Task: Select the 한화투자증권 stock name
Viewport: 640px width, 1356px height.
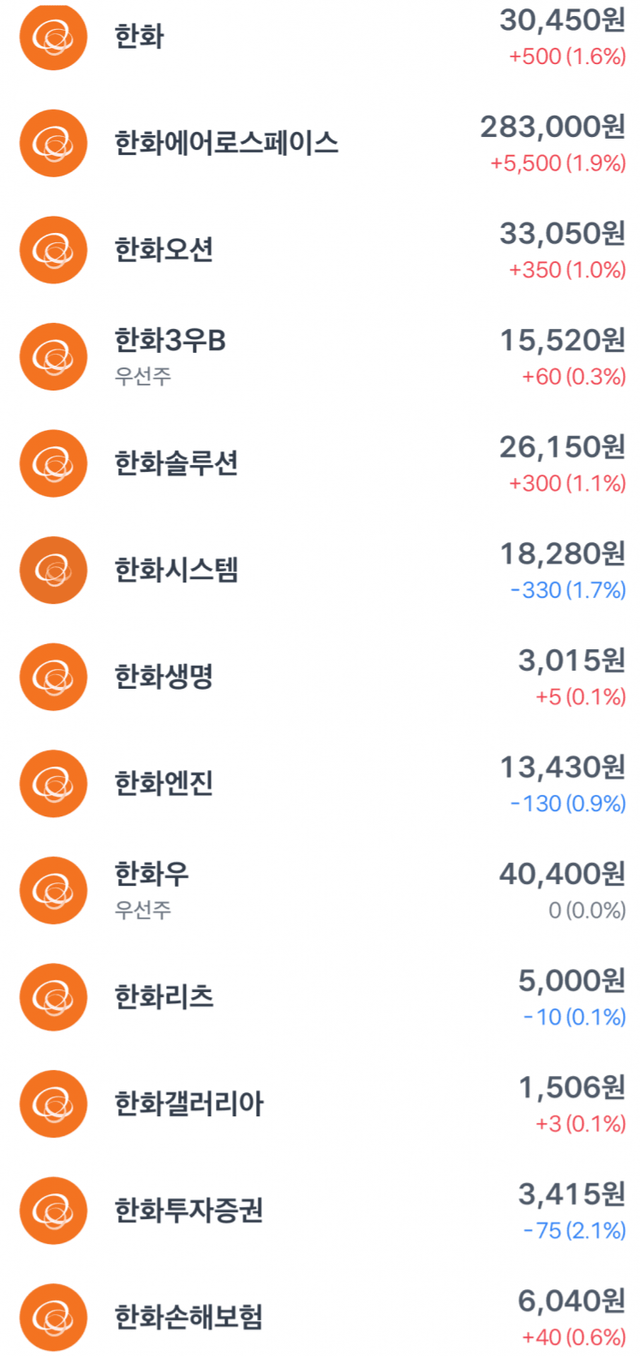Action: click(x=189, y=1211)
